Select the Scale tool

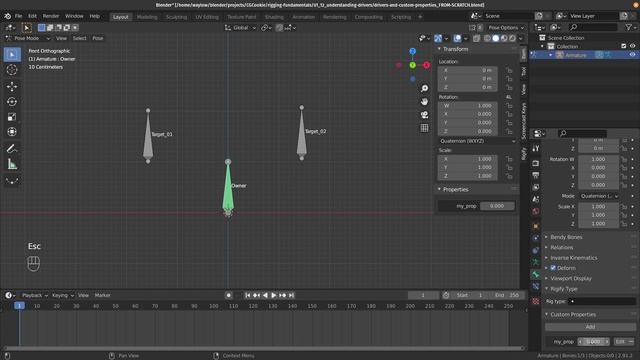click(x=12, y=117)
